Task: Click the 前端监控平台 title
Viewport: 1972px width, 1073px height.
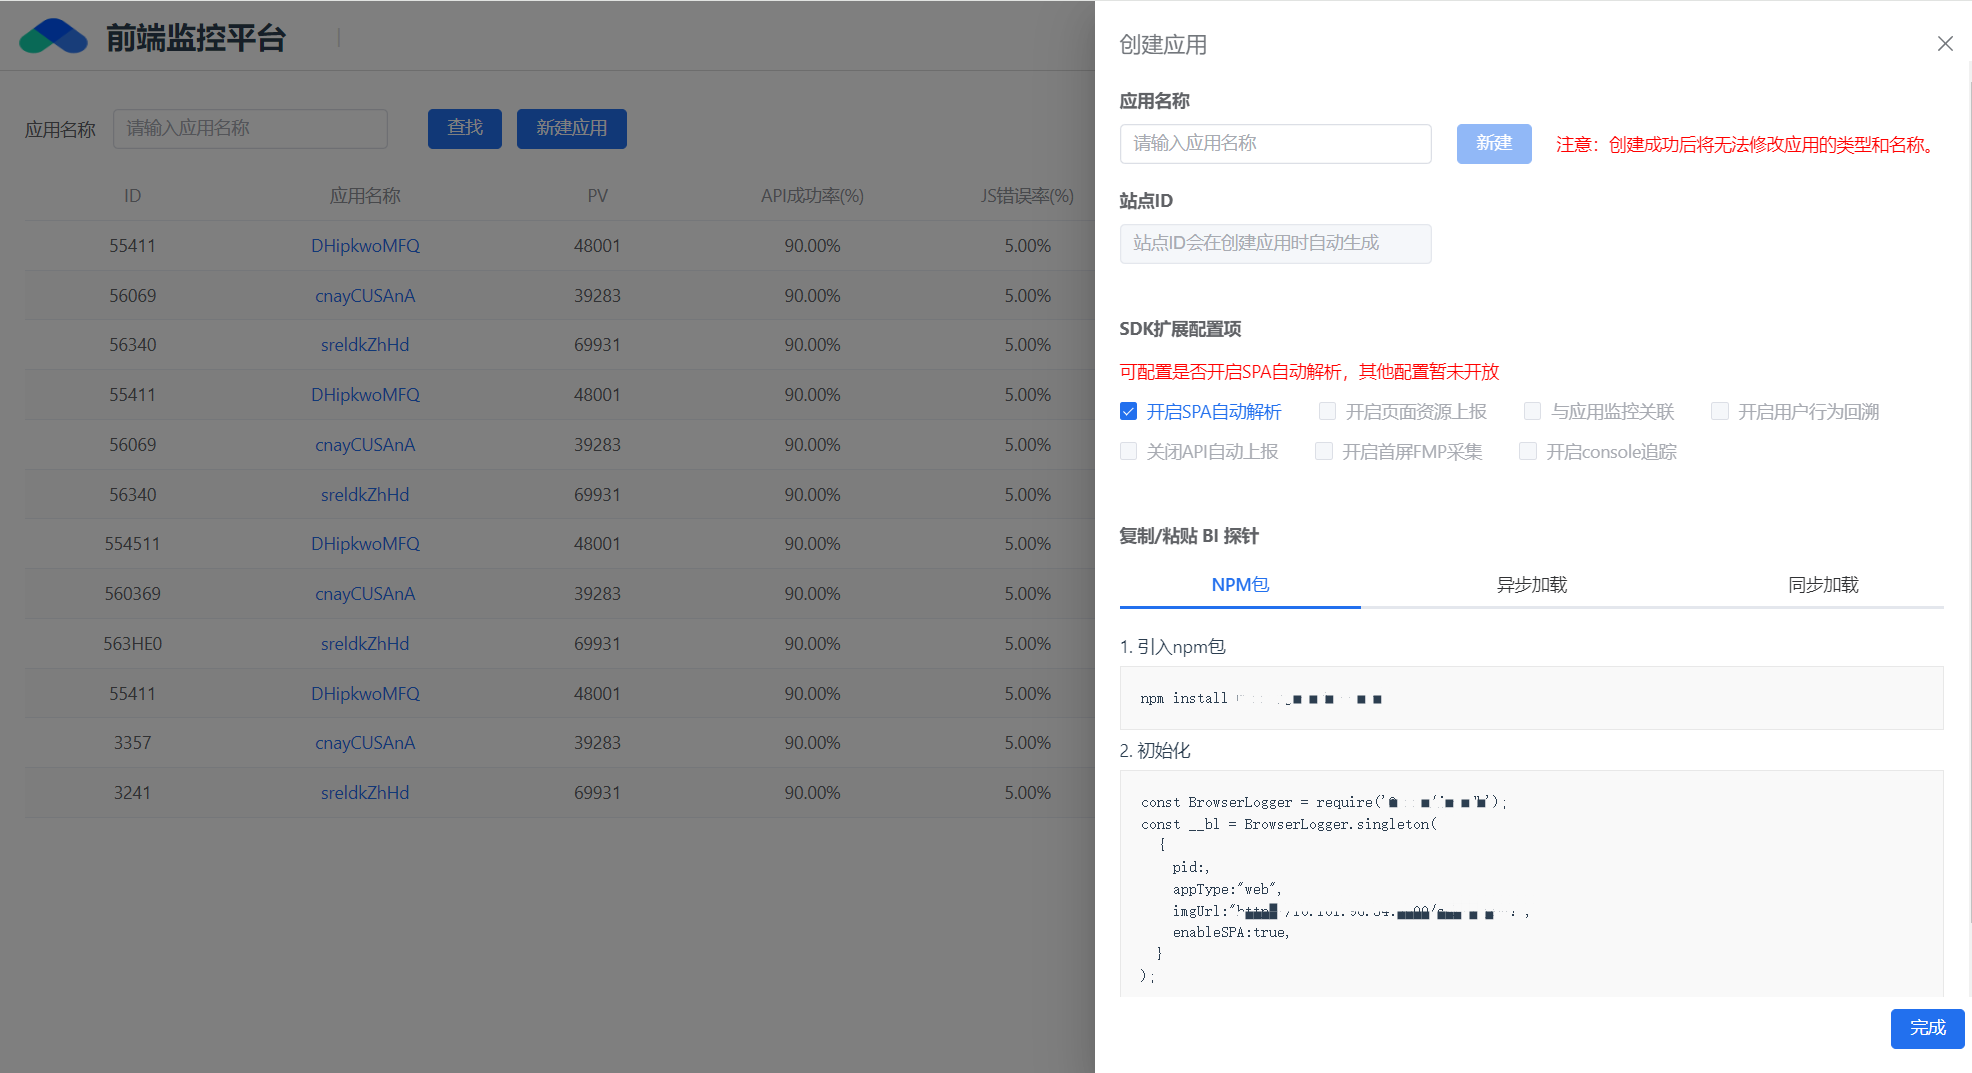Action: [x=196, y=38]
